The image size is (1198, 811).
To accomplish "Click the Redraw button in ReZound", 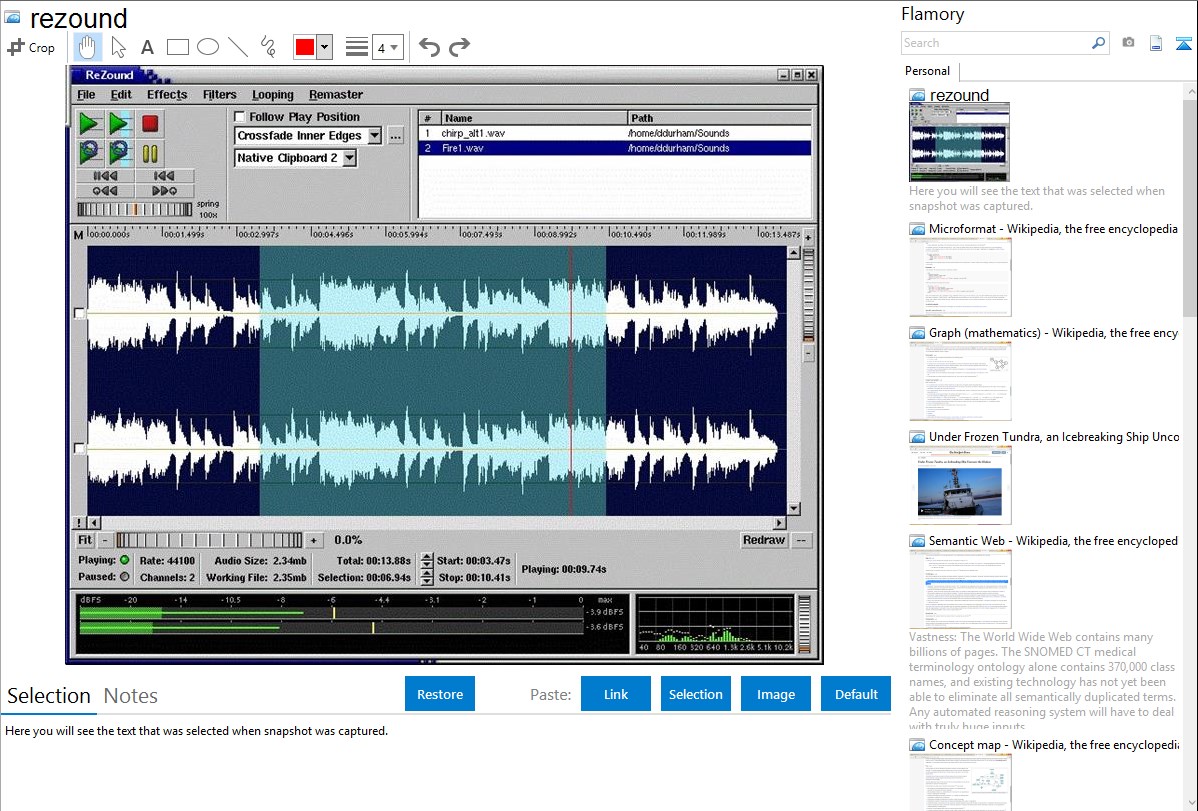I will point(764,540).
